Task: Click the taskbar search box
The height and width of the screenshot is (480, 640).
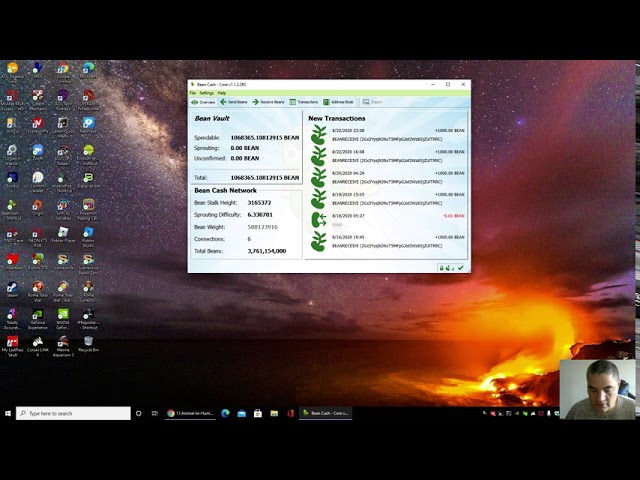Action: (x=73, y=413)
